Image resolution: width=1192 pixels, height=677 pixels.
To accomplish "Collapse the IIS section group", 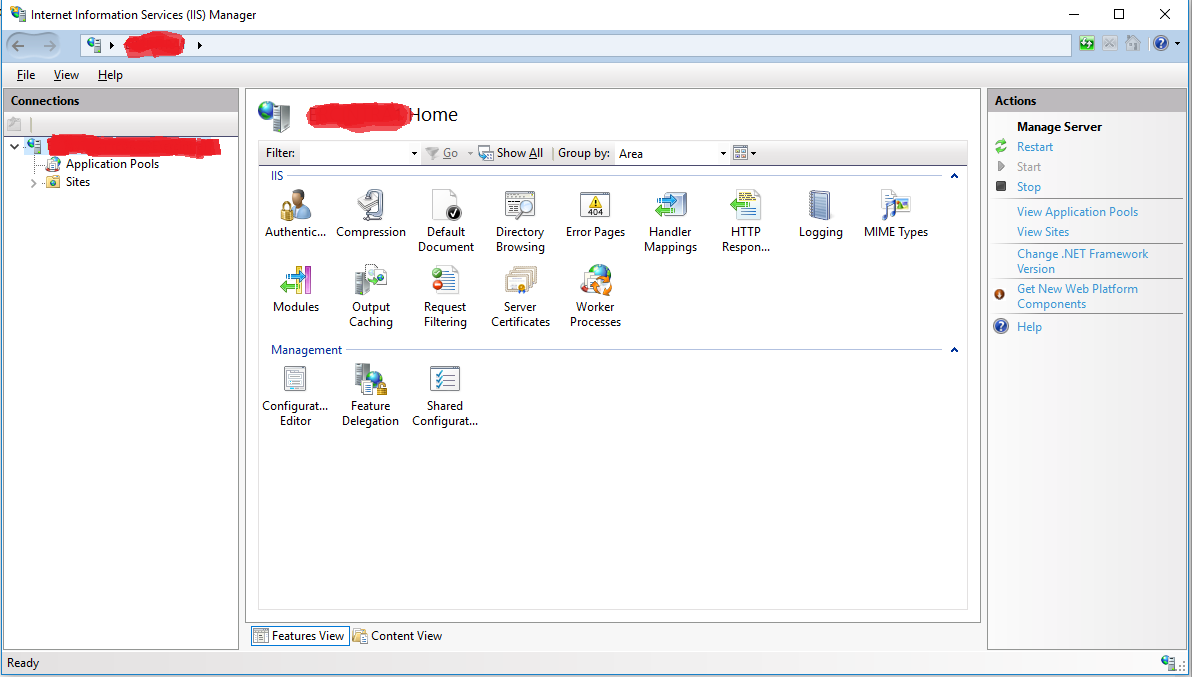I will (954, 176).
